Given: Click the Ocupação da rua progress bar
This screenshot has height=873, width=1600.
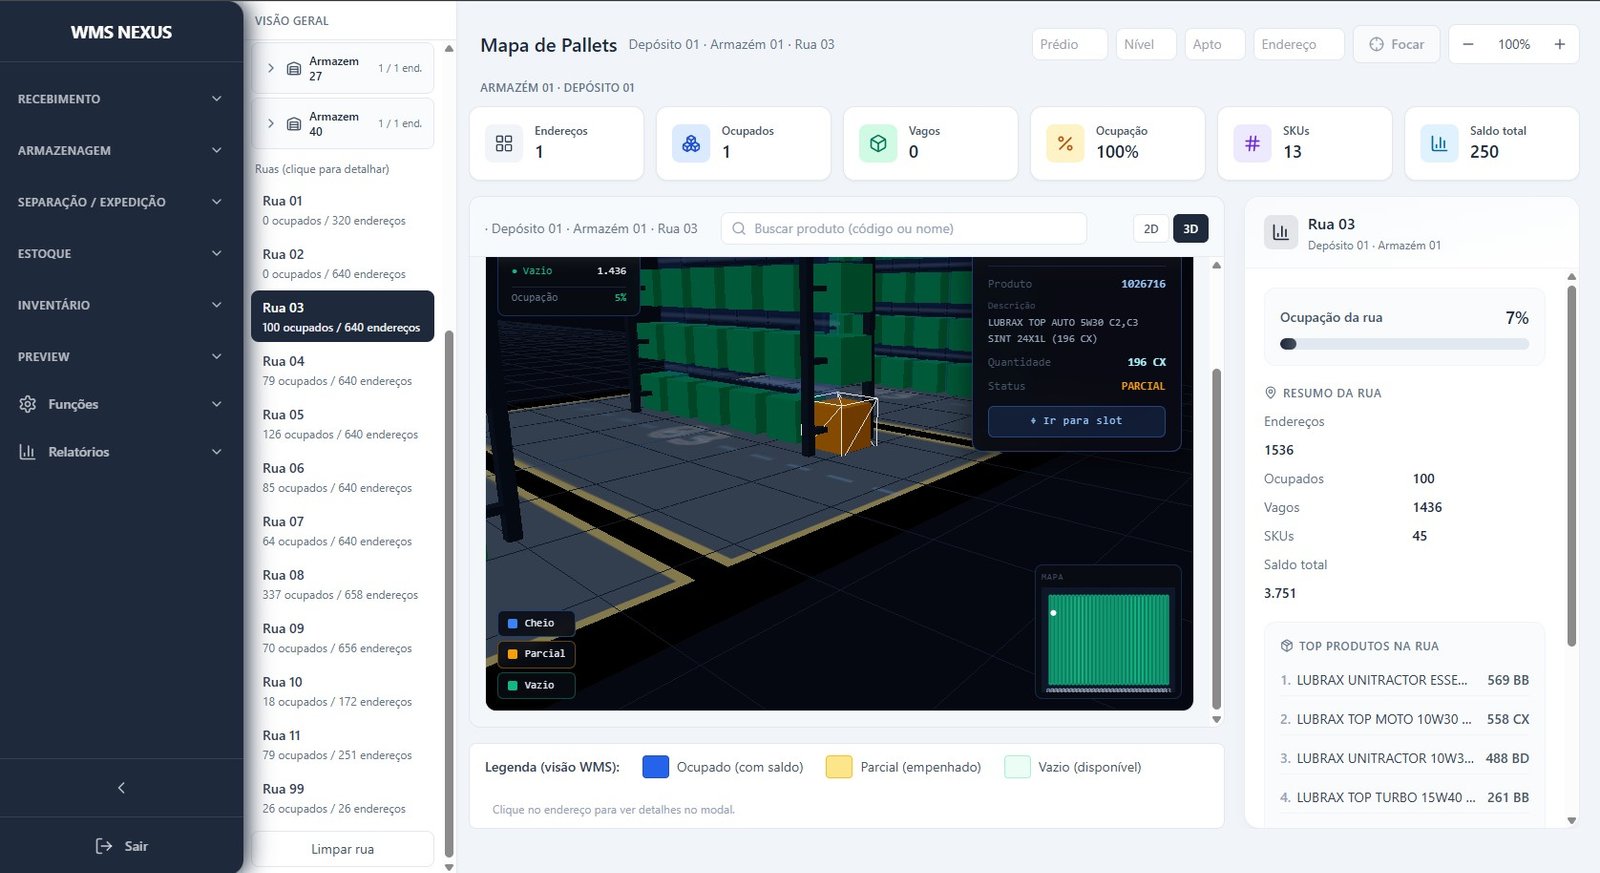Looking at the screenshot, I should tap(1403, 344).
